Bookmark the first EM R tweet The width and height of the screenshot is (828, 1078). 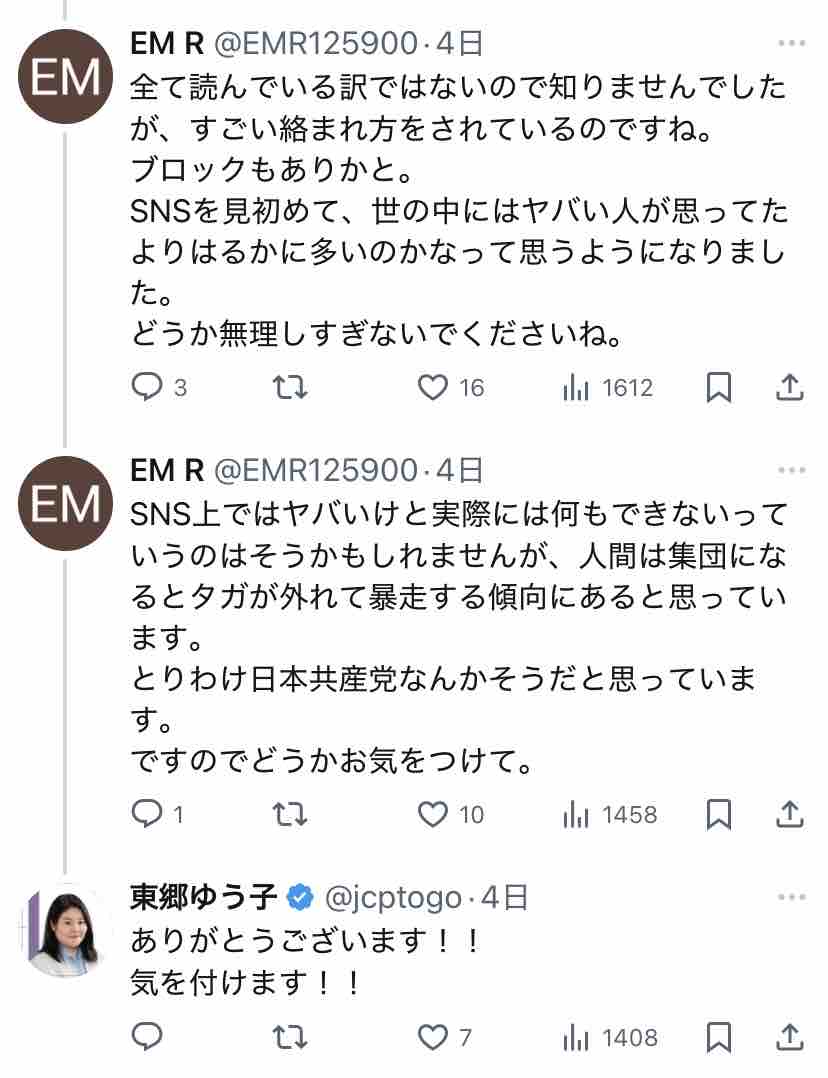coord(718,387)
